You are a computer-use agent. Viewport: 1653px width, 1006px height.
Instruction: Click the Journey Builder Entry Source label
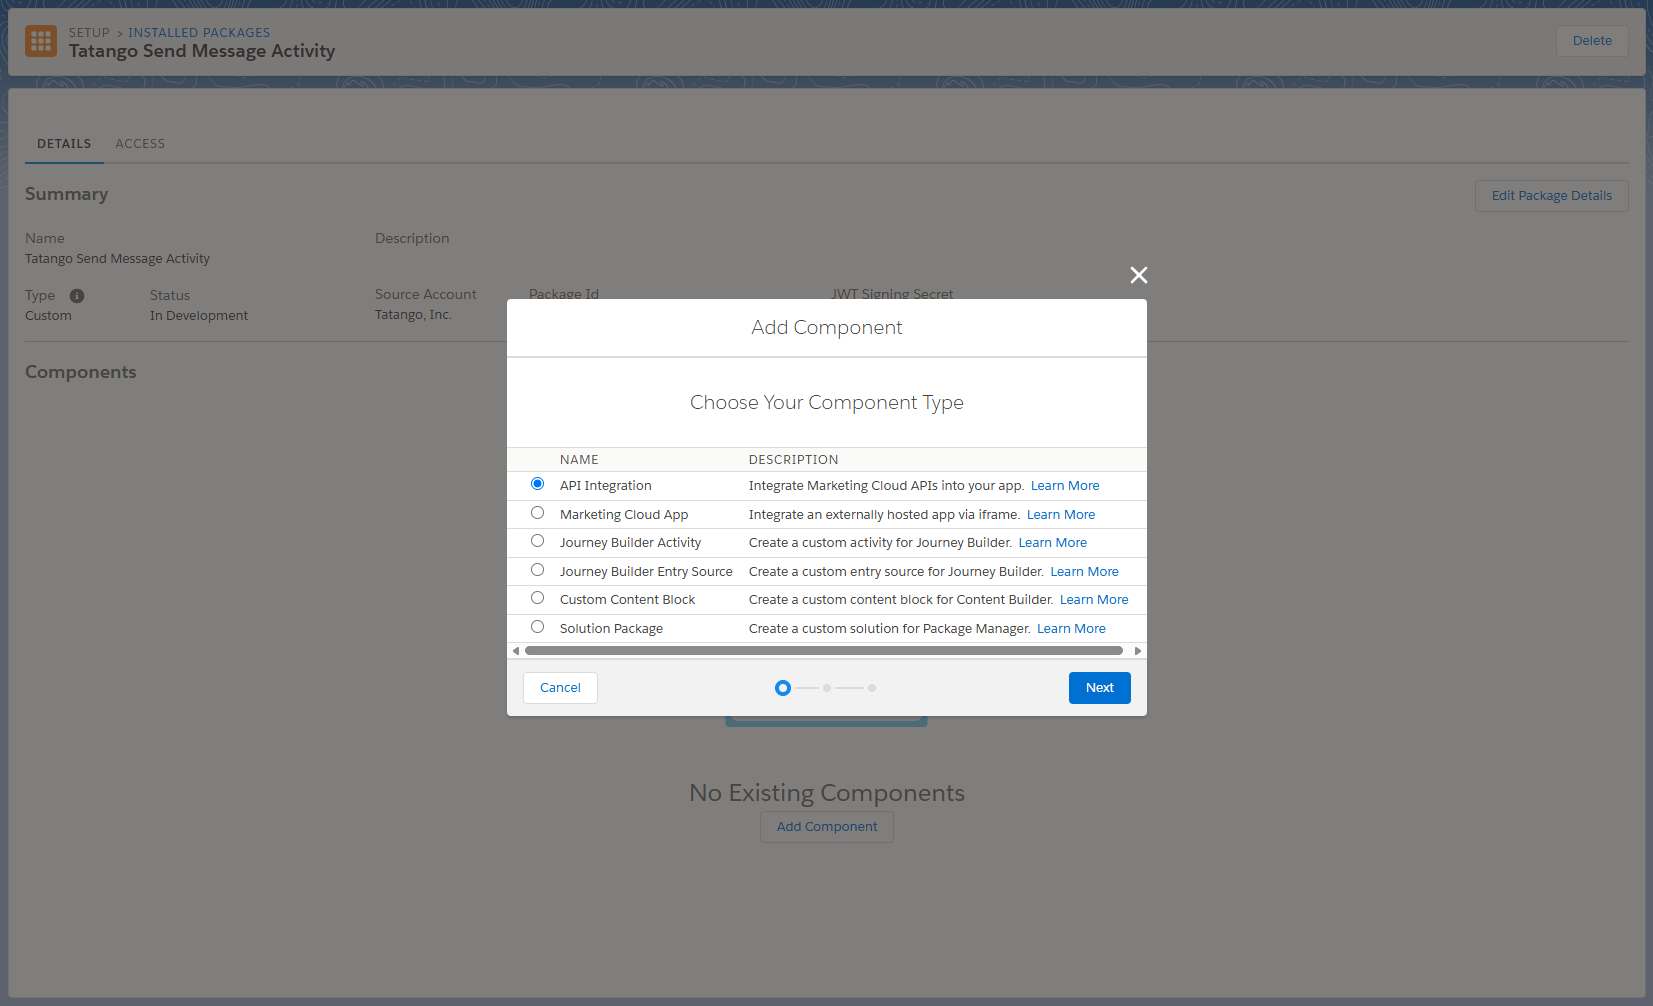(x=646, y=572)
